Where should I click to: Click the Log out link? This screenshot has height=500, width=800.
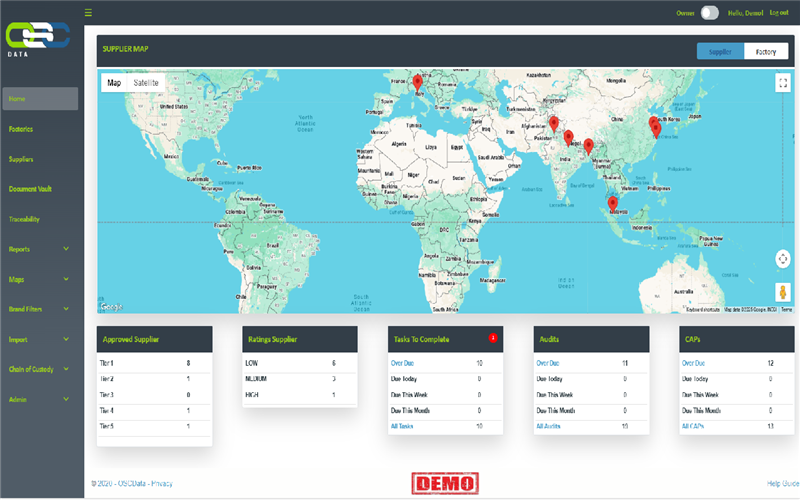pyautogui.click(x=778, y=13)
